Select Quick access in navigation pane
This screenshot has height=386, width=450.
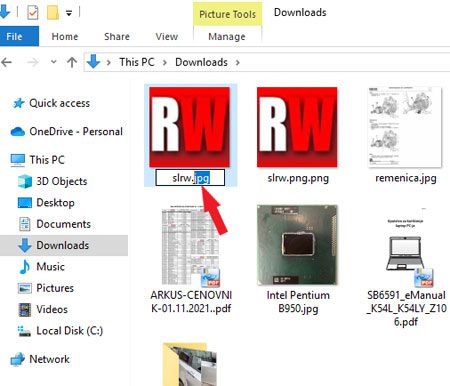click(60, 103)
